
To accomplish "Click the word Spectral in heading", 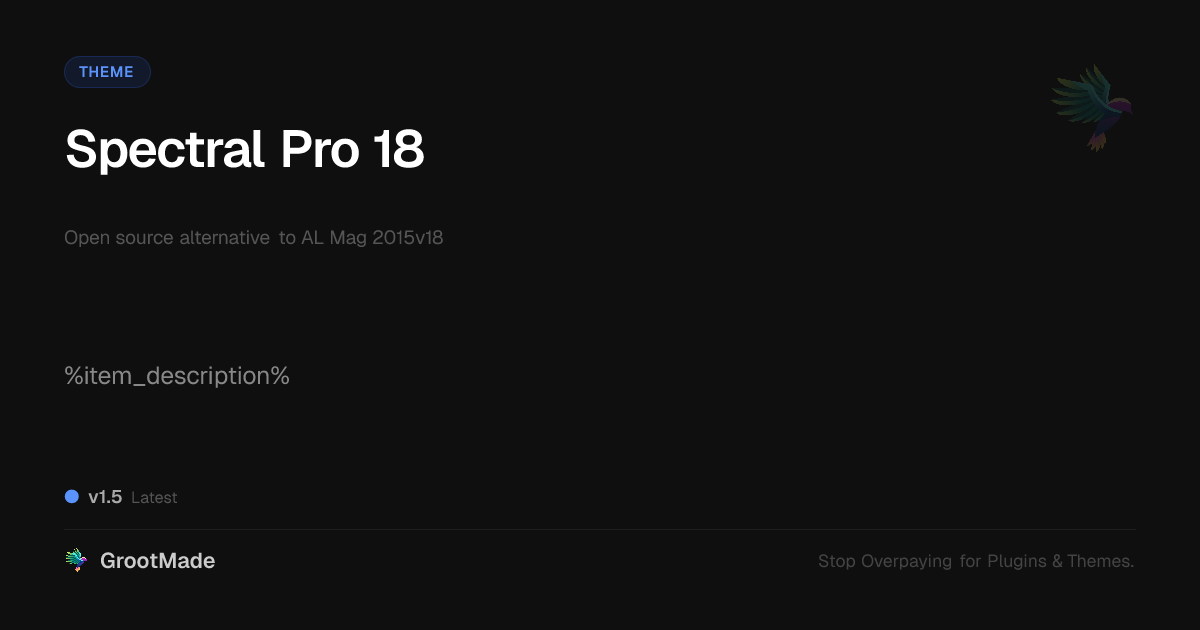I will tap(165, 151).
